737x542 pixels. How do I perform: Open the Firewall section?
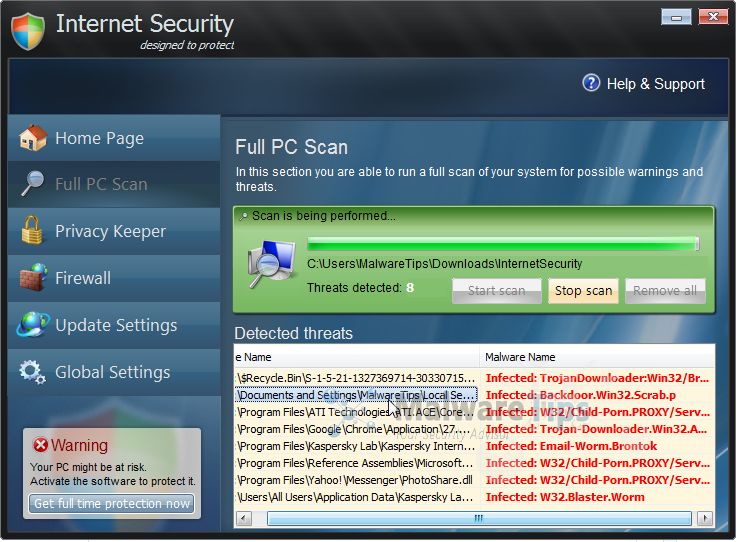(x=83, y=278)
